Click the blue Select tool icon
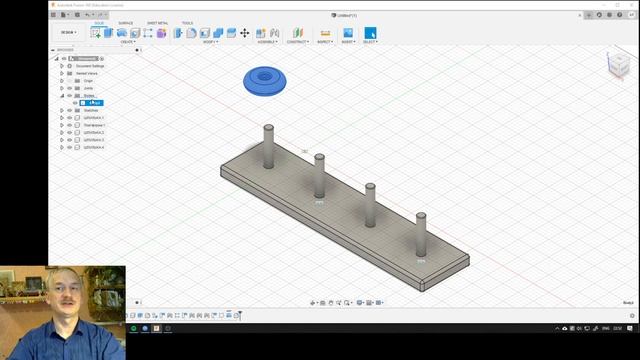This screenshot has height=360, width=640. [370, 33]
